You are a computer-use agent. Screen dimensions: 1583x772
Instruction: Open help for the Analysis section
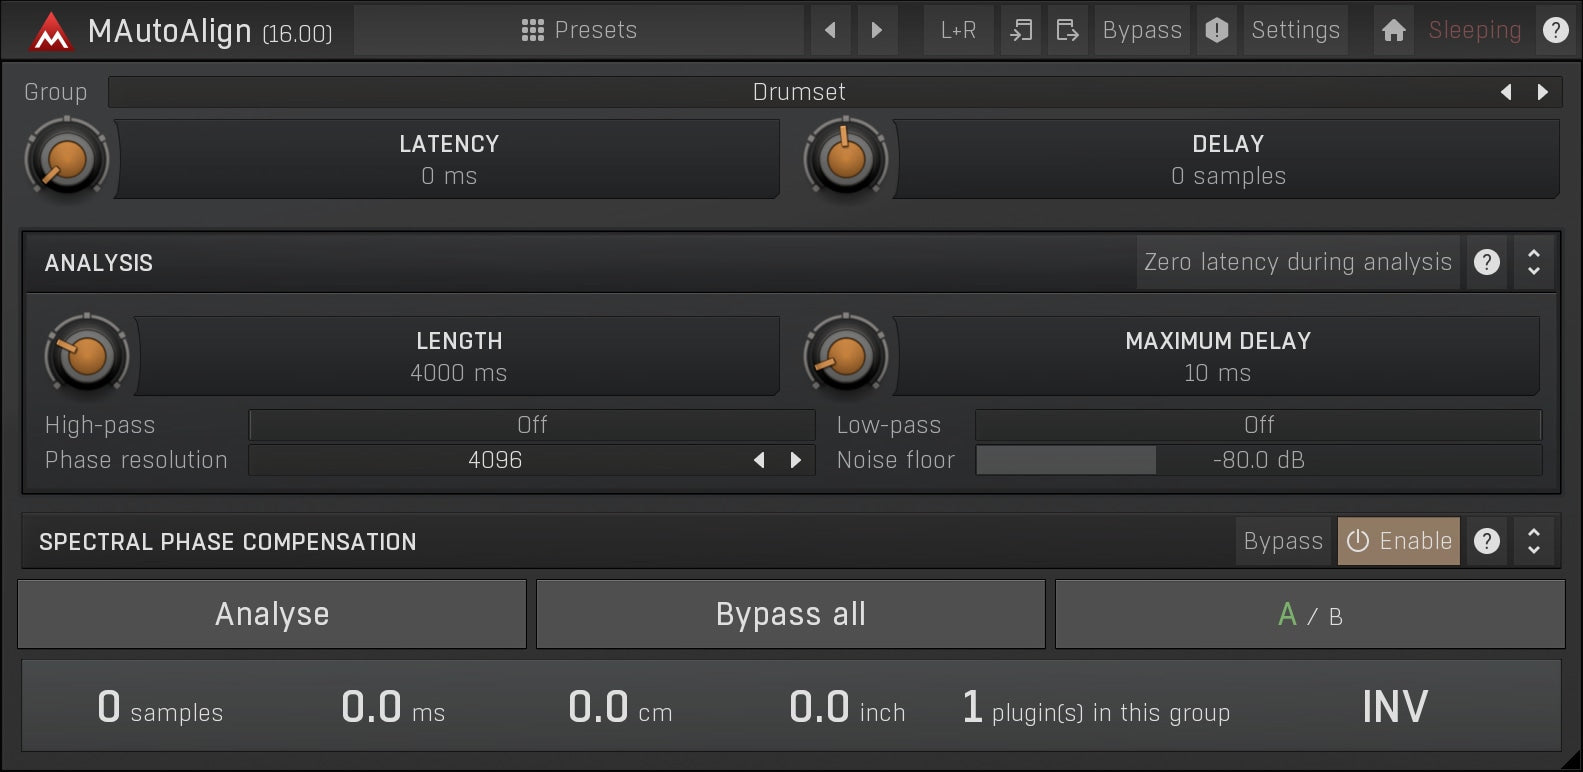[x=1487, y=262]
